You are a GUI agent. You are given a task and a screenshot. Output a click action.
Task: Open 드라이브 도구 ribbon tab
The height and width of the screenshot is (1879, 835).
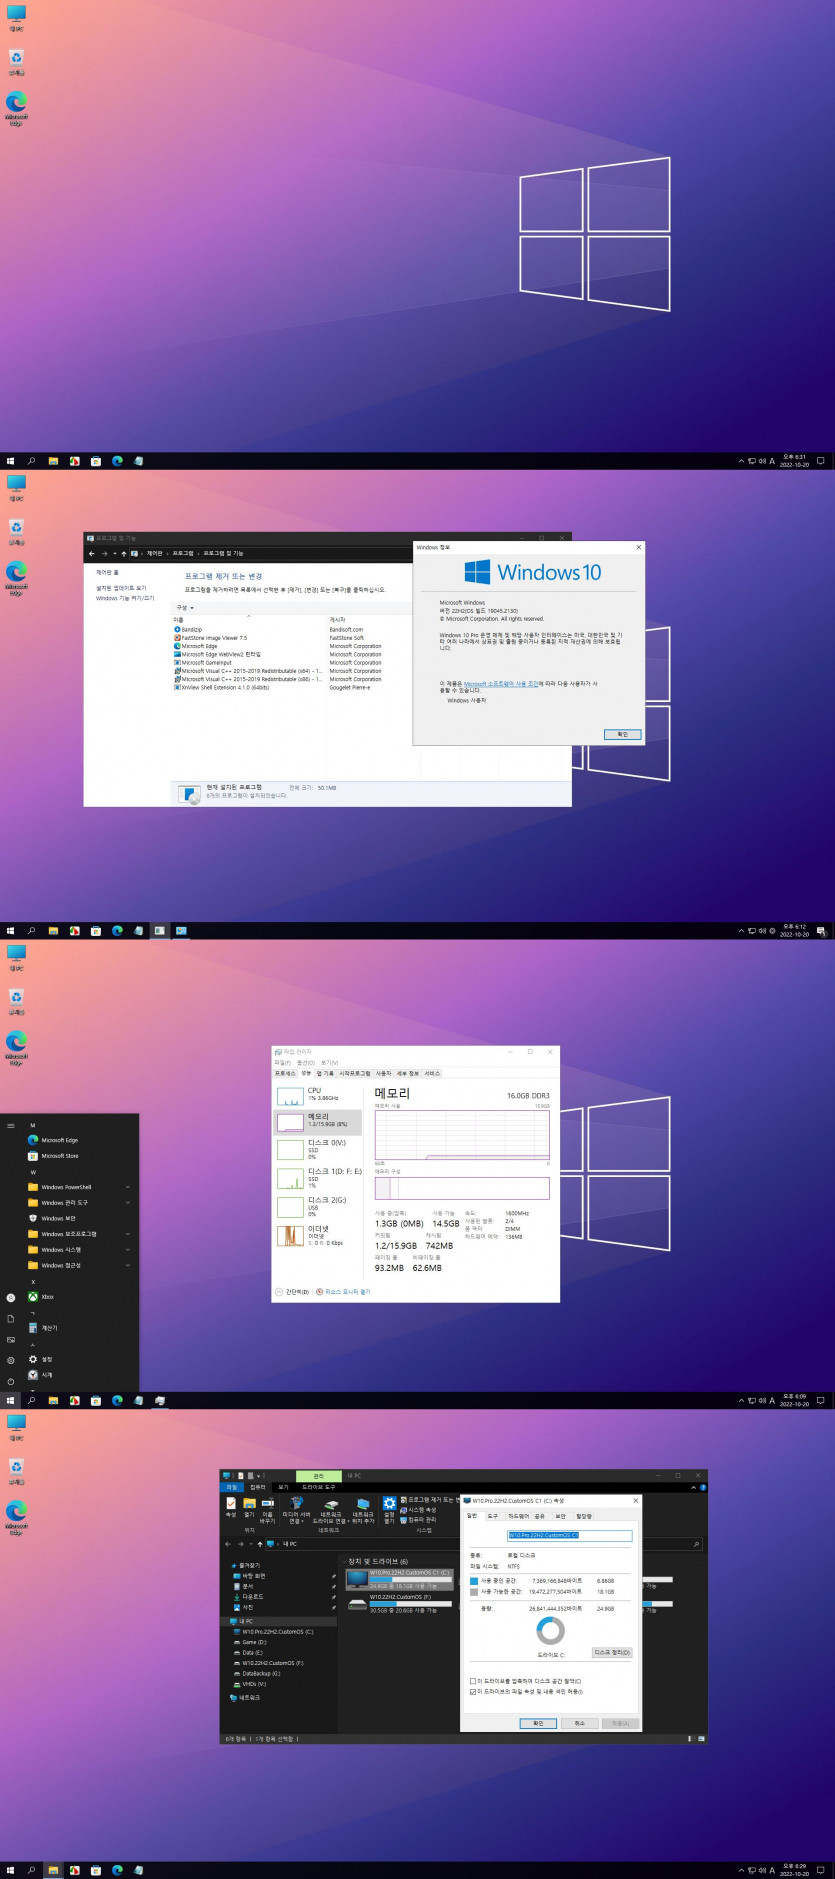pyautogui.click(x=318, y=1487)
